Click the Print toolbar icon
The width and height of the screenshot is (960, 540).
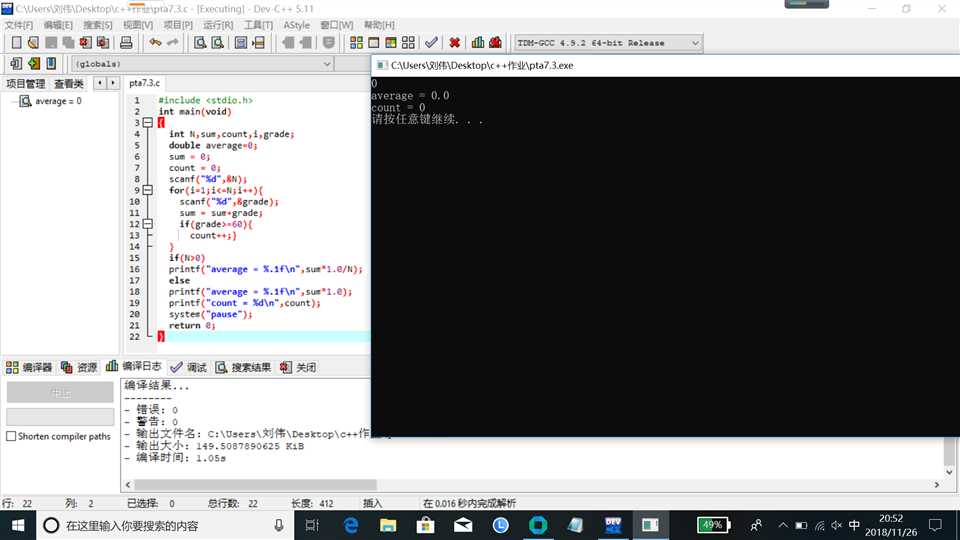126,42
